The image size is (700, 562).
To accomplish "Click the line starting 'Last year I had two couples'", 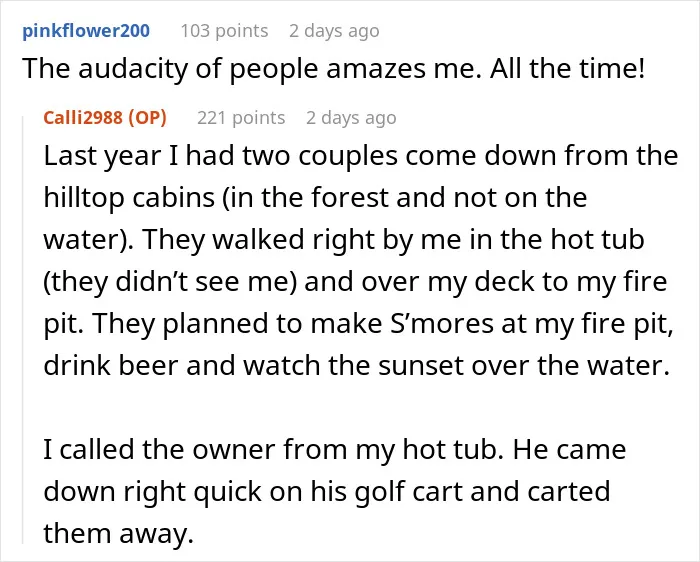I will pos(361,156).
